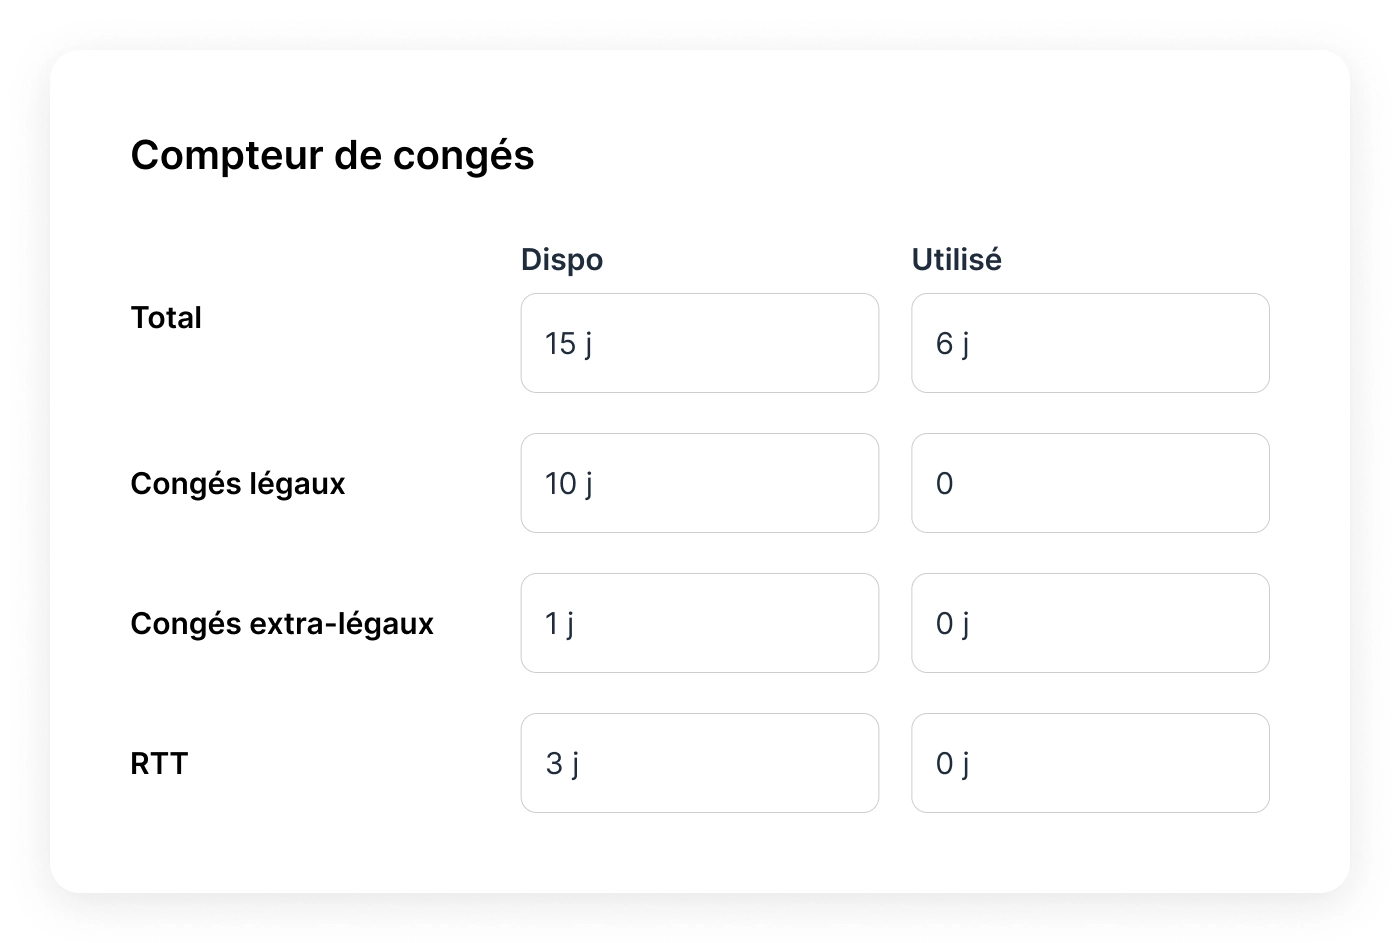Click the Dispo column header
Viewport: 1400px width, 943px height.
(x=561, y=259)
